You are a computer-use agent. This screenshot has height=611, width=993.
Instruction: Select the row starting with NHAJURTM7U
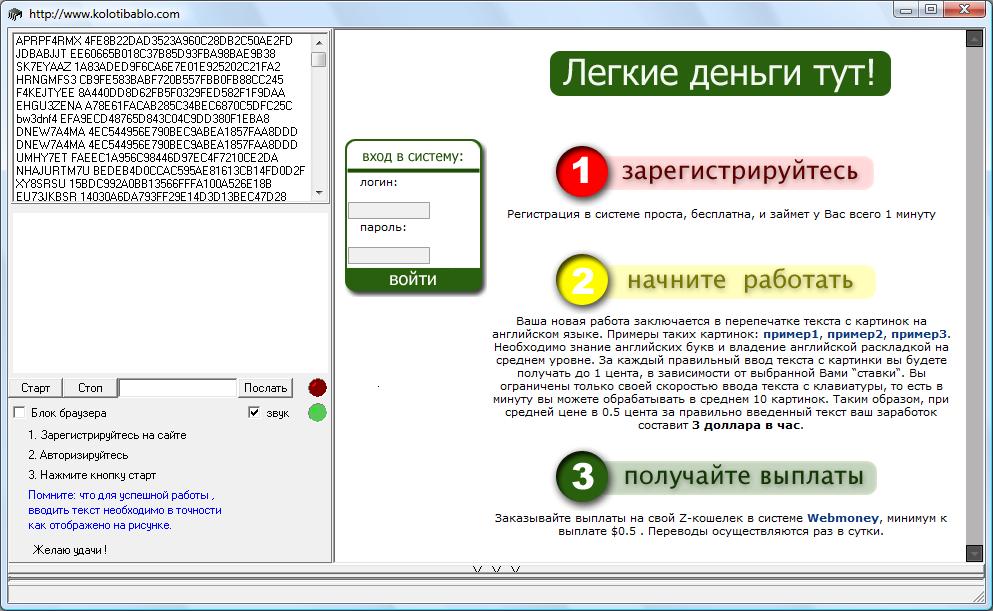[160, 170]
